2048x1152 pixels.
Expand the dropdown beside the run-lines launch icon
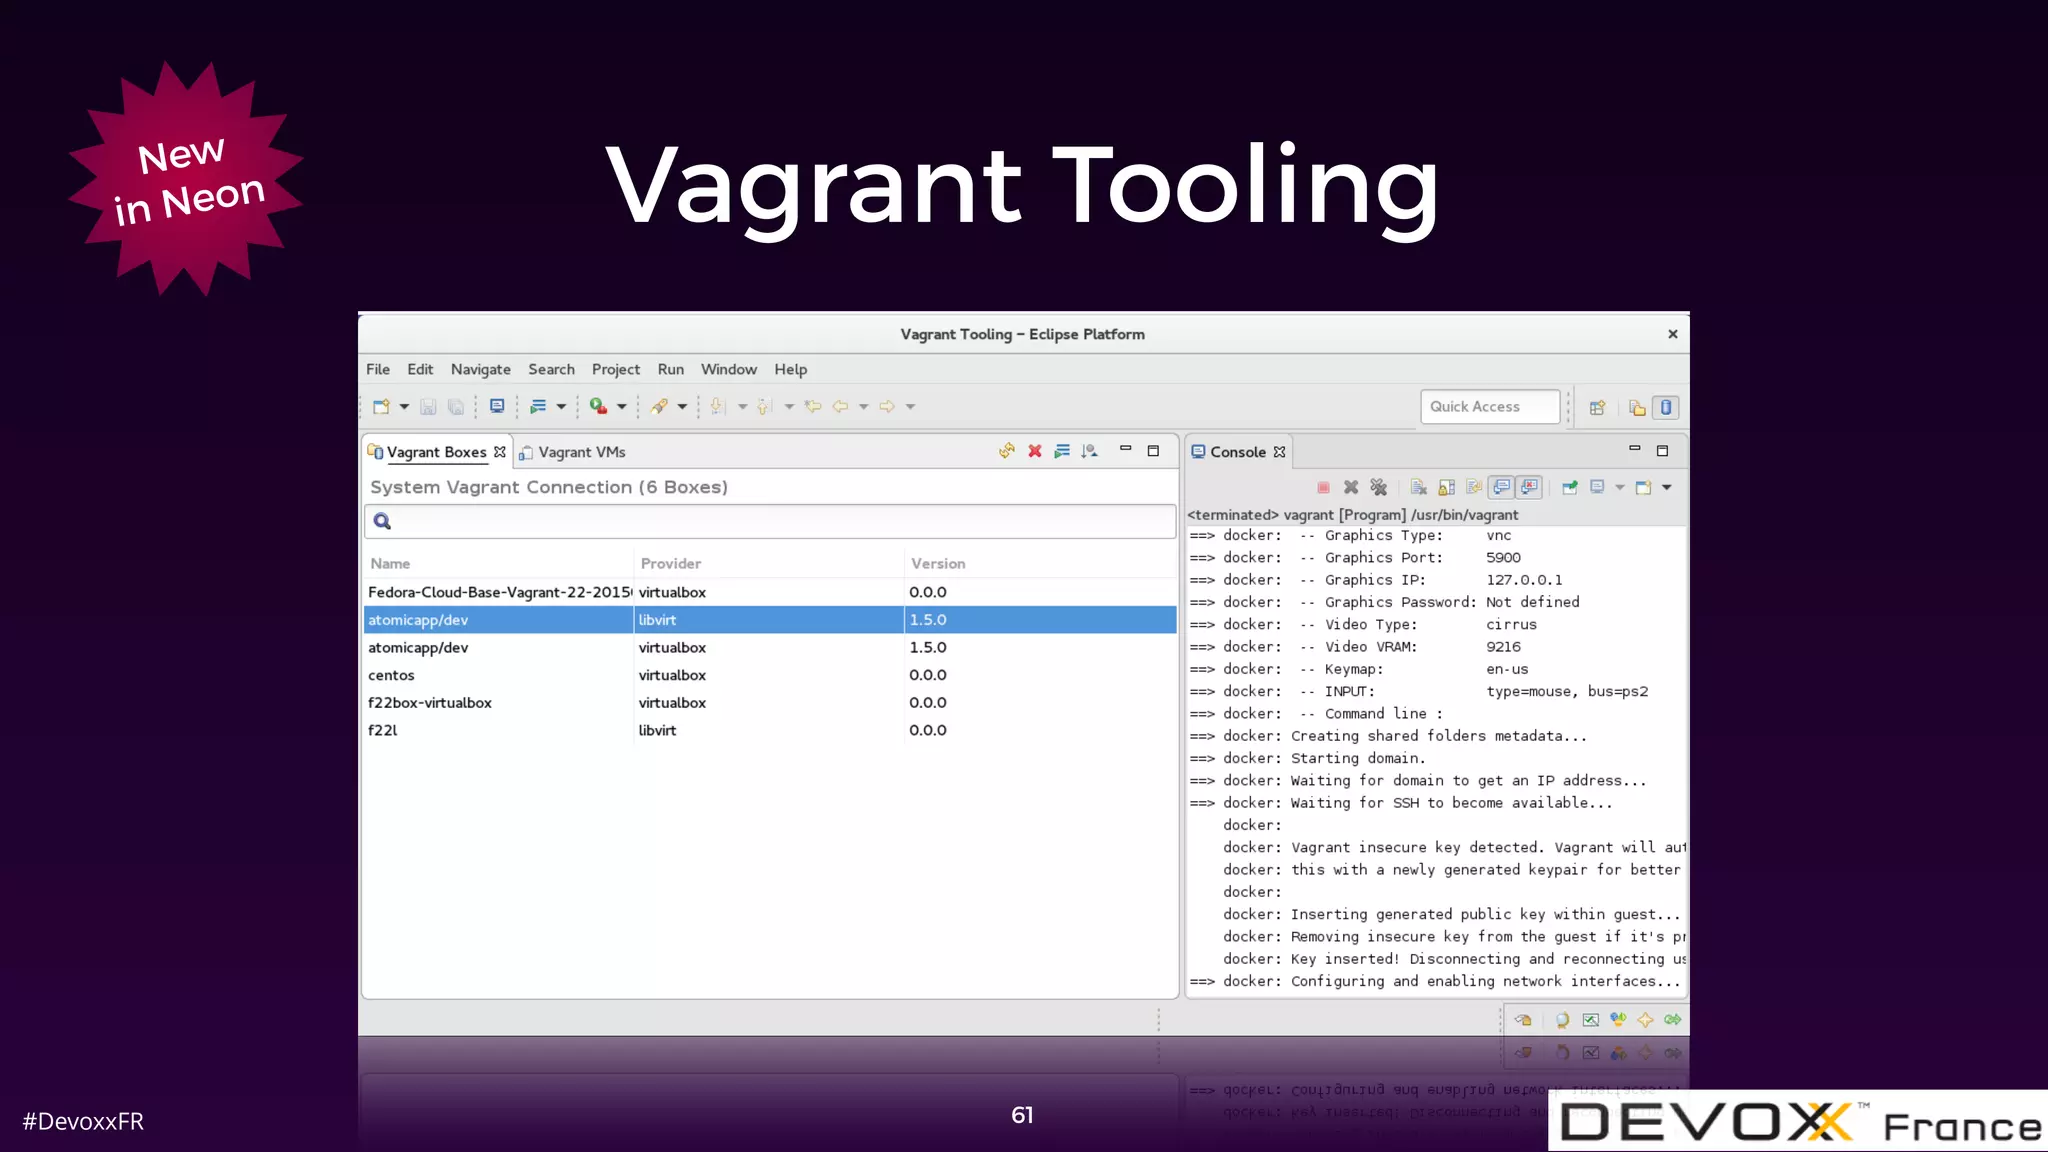point(561,407)
